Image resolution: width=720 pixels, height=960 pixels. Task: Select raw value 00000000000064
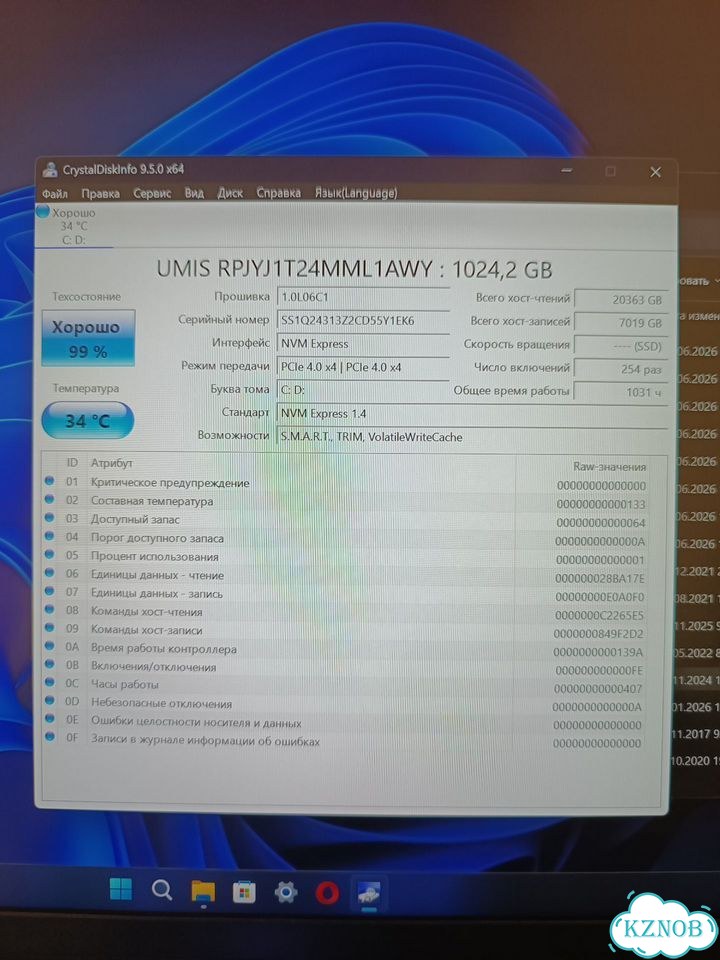601,523
